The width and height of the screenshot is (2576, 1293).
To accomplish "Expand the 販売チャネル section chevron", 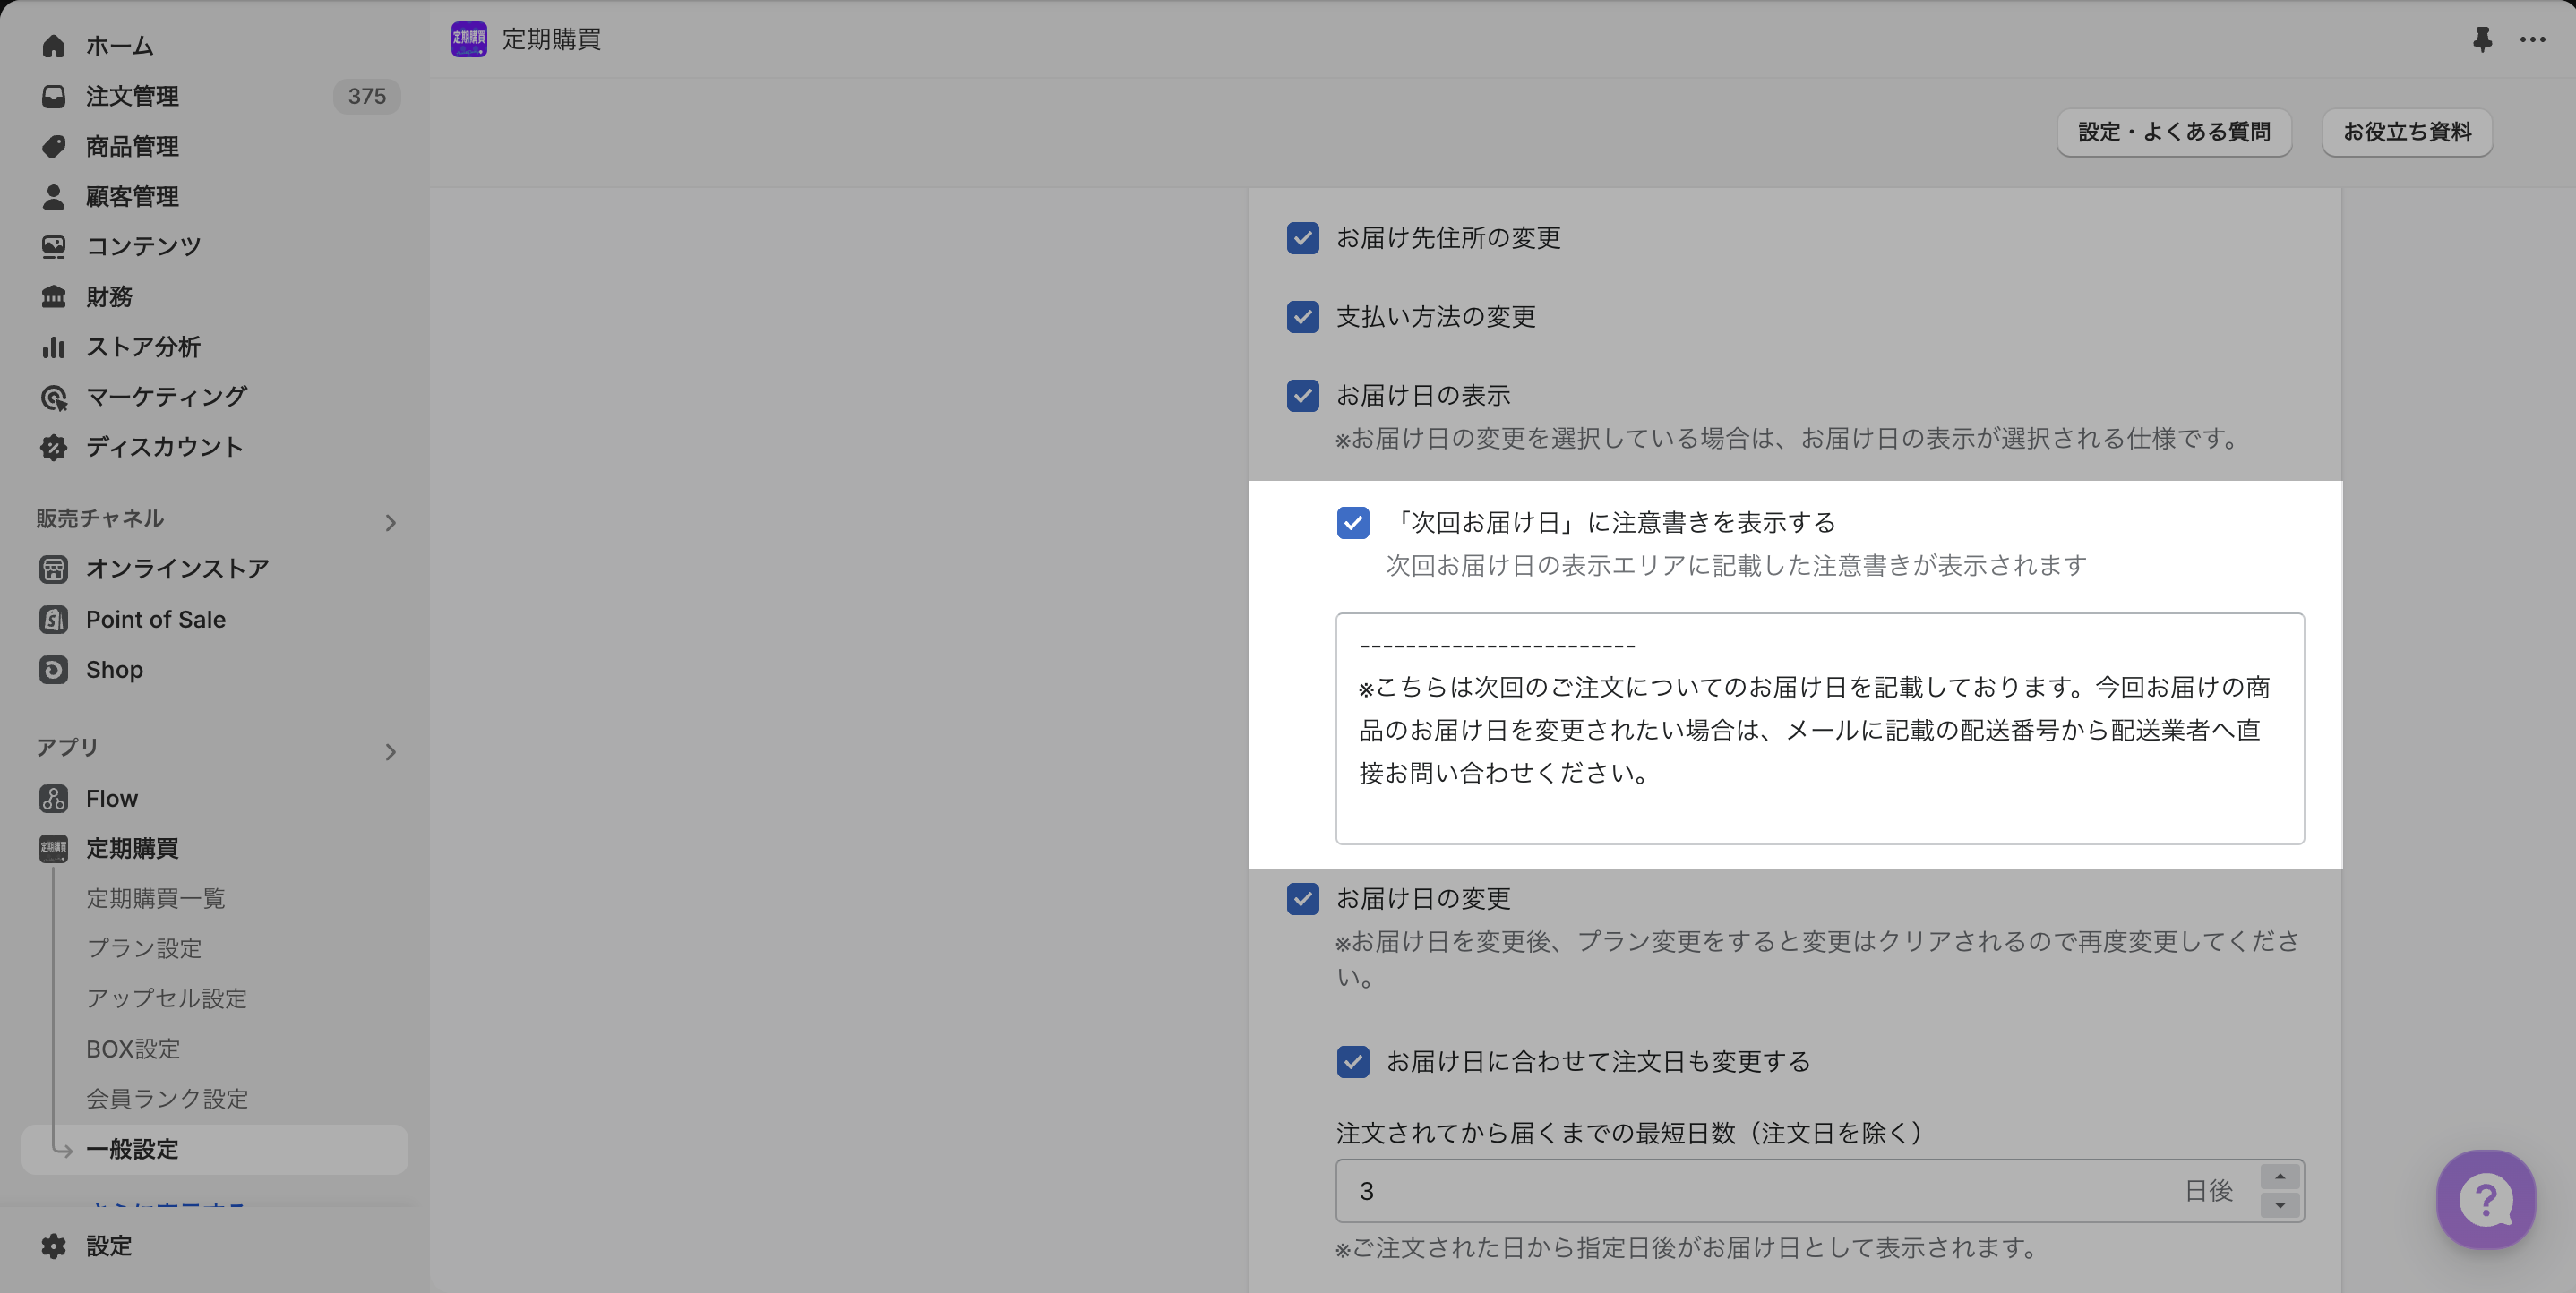I will (390, 523).
